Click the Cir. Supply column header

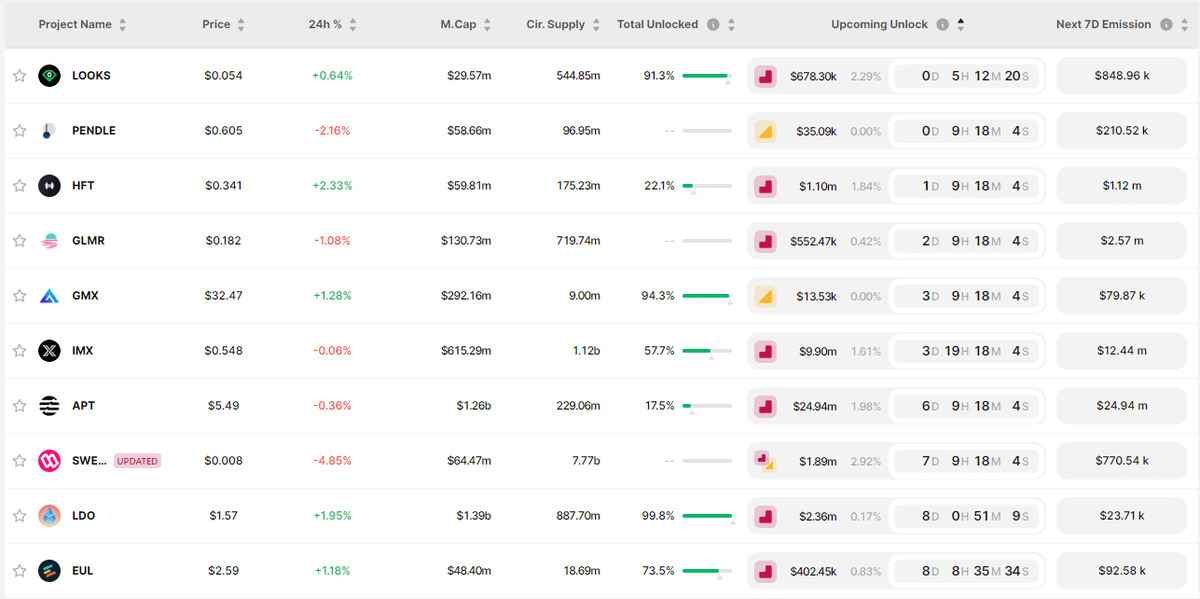coord(555,24)
